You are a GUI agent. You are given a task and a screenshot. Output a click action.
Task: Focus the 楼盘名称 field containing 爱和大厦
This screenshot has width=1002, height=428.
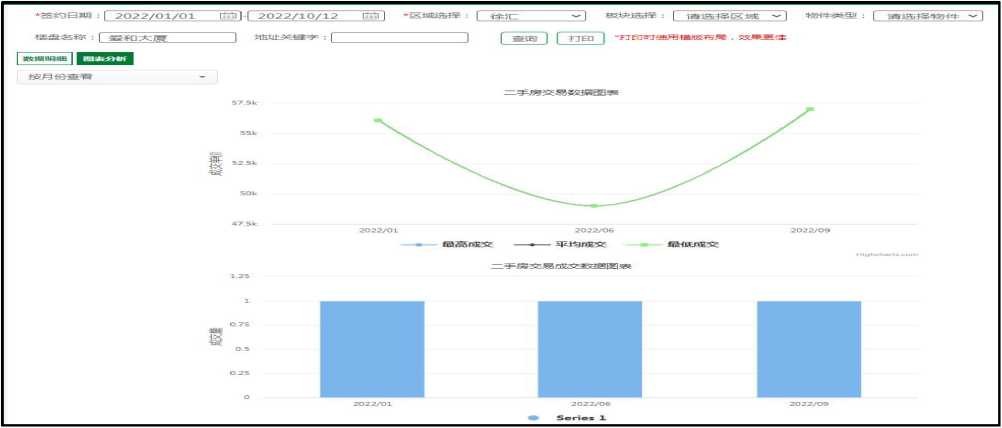tap(167, 38)
